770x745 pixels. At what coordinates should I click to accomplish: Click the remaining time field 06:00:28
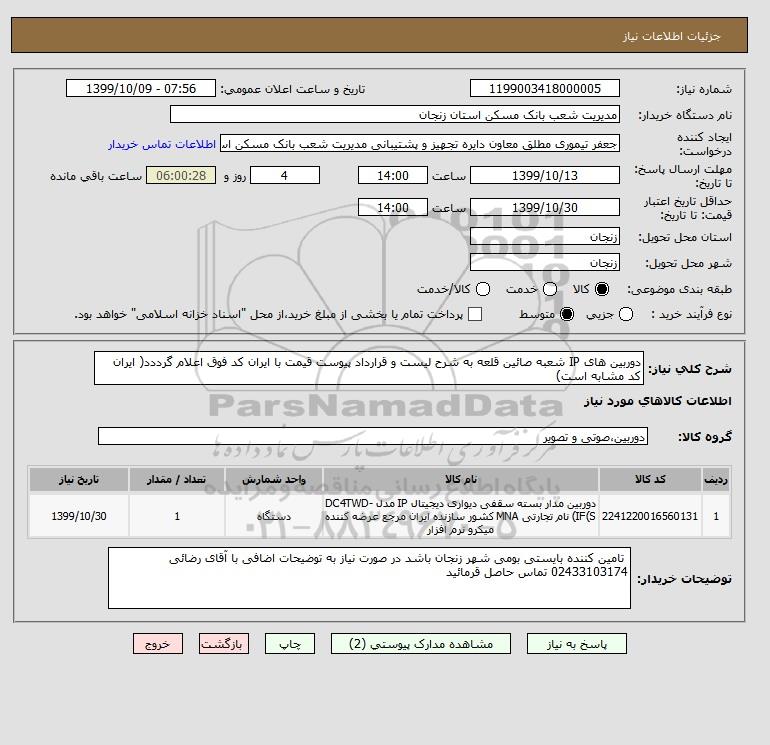[x=181, y=175]
